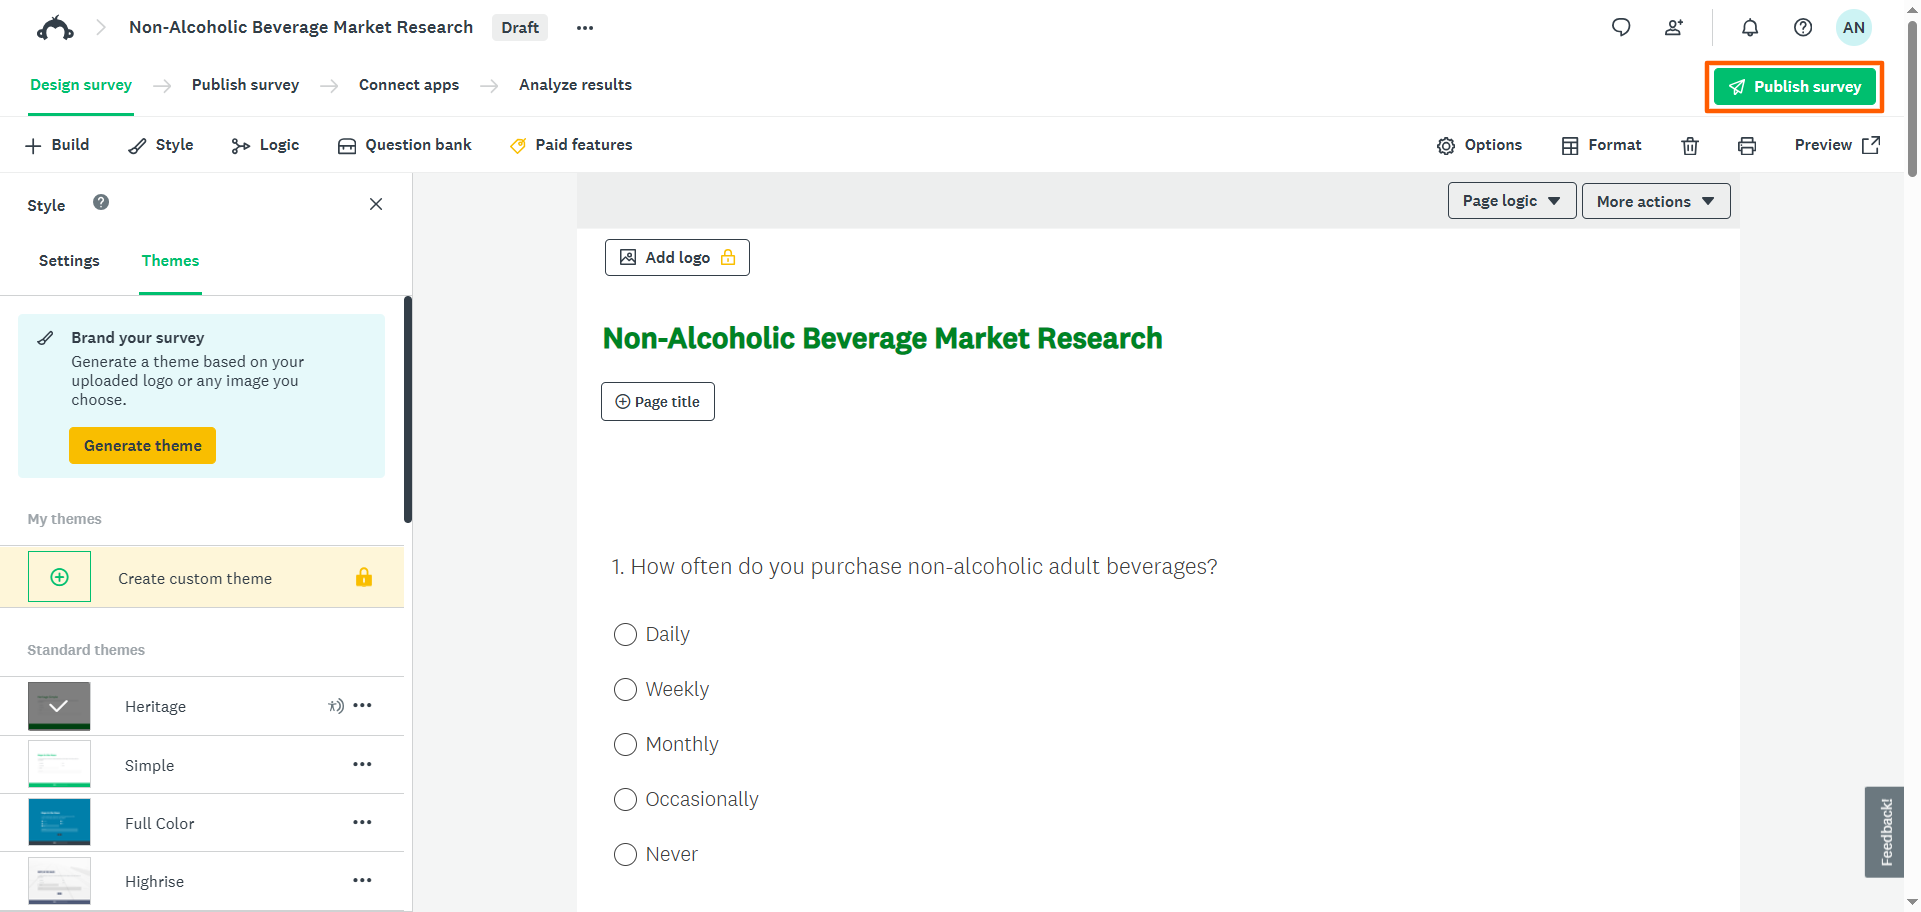This screenshot has height=912, width=1921.
Task: Go to the Analyze results step
Action: [575, 85]
